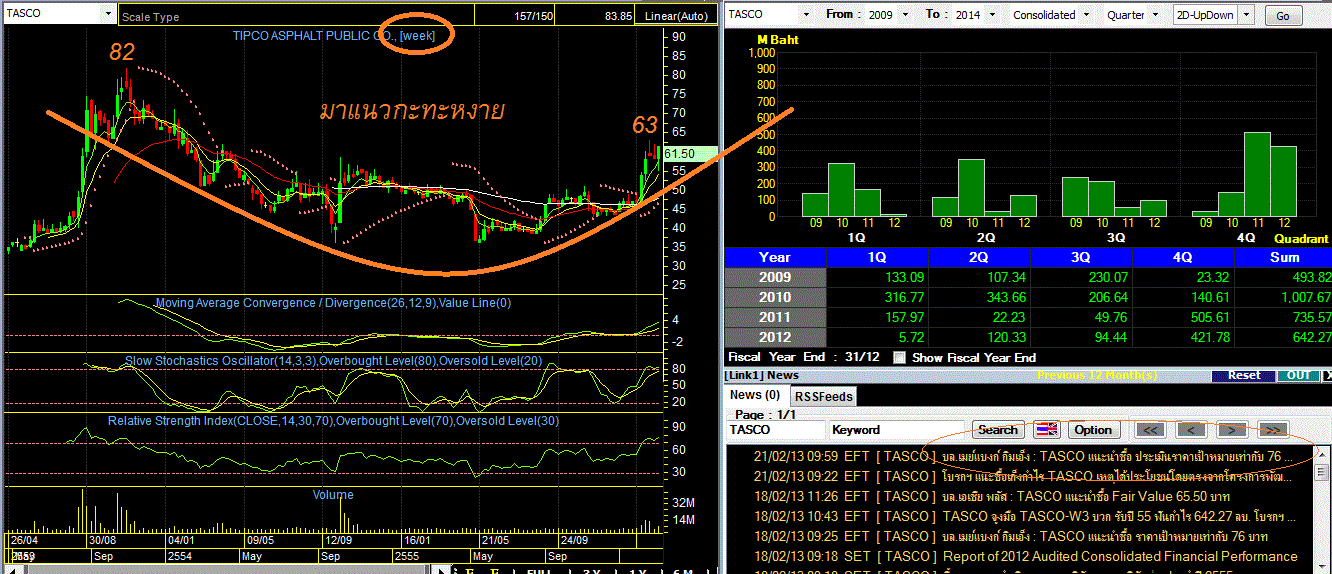The height and width of the screenshot is (574, 1332).
Task: Switch to the News (0) tab
Action: pyautogui.click(x=755, y=395)
